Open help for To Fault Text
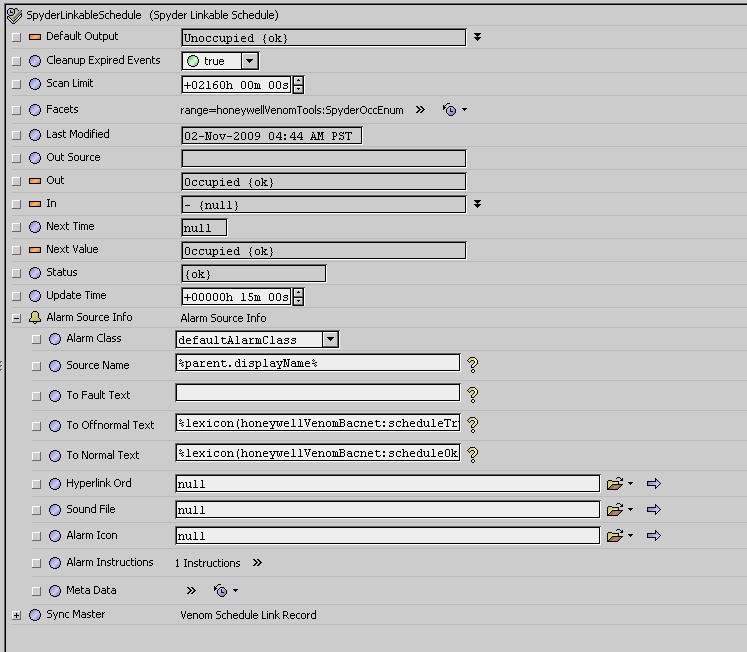 473,395
